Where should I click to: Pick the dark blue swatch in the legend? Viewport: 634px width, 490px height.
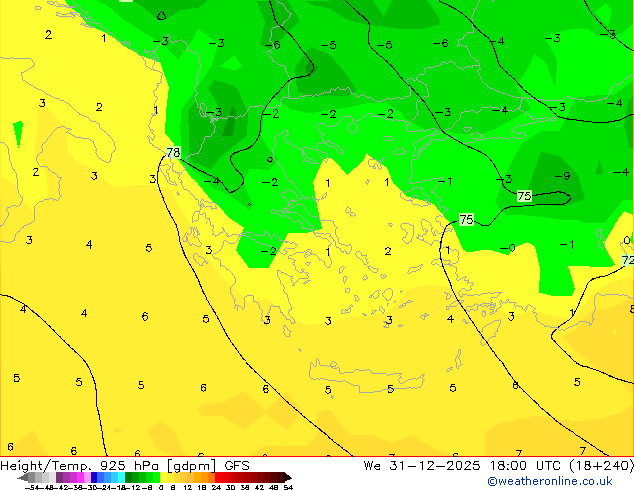94,478
